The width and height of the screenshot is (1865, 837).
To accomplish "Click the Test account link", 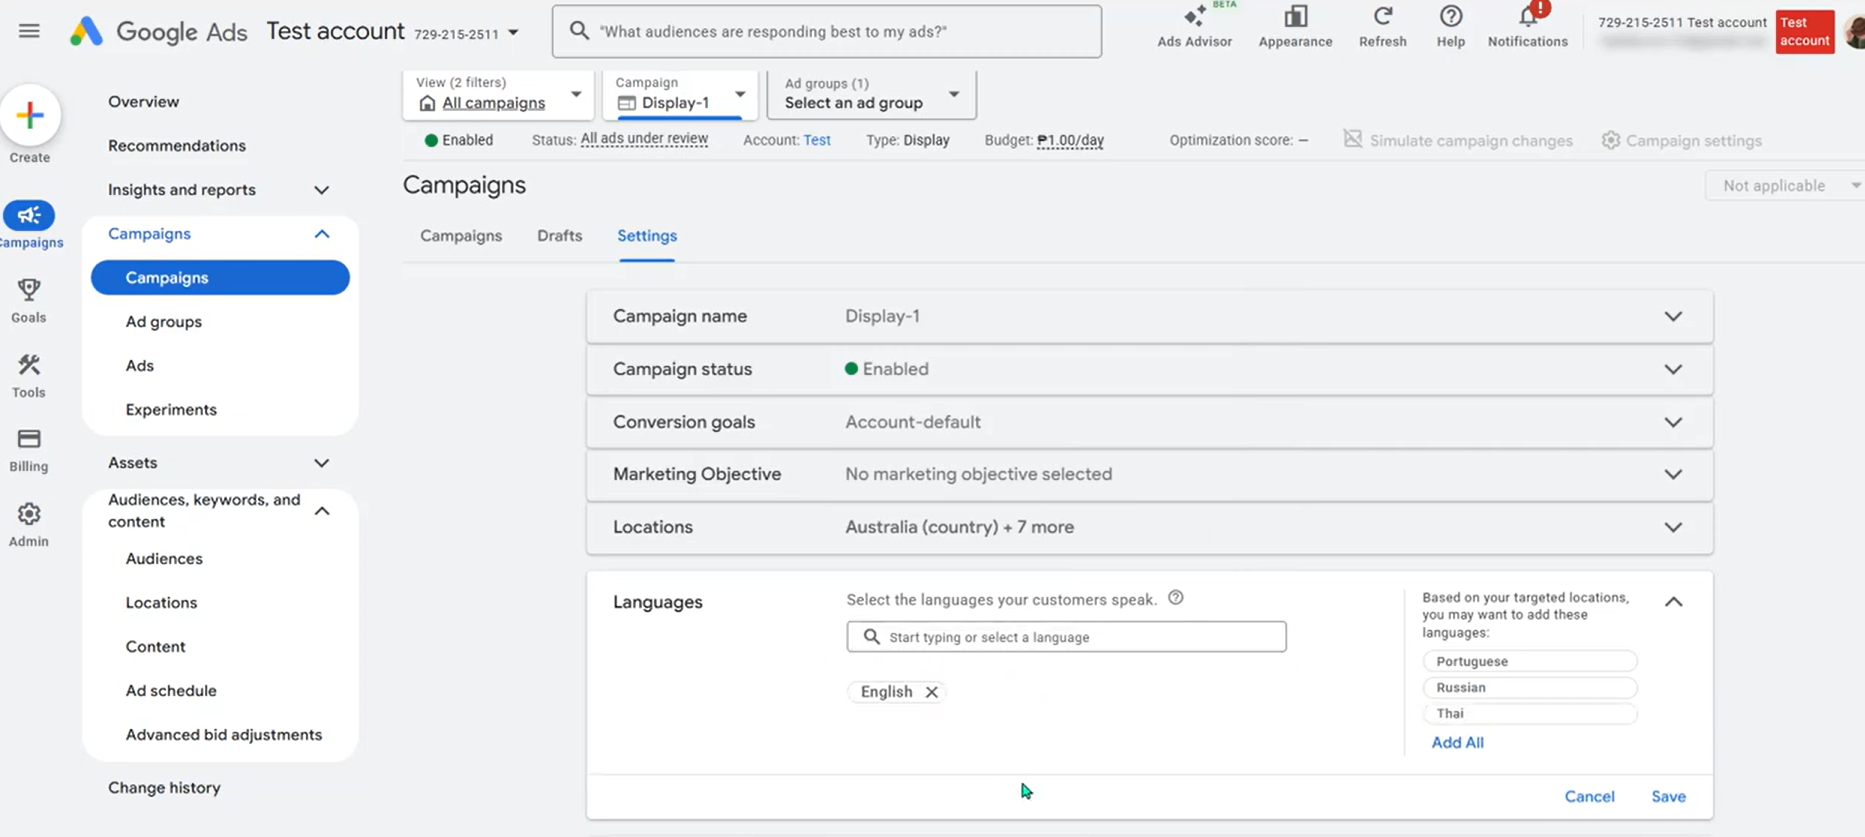I will pyautogui.click(x=816, y=140).
